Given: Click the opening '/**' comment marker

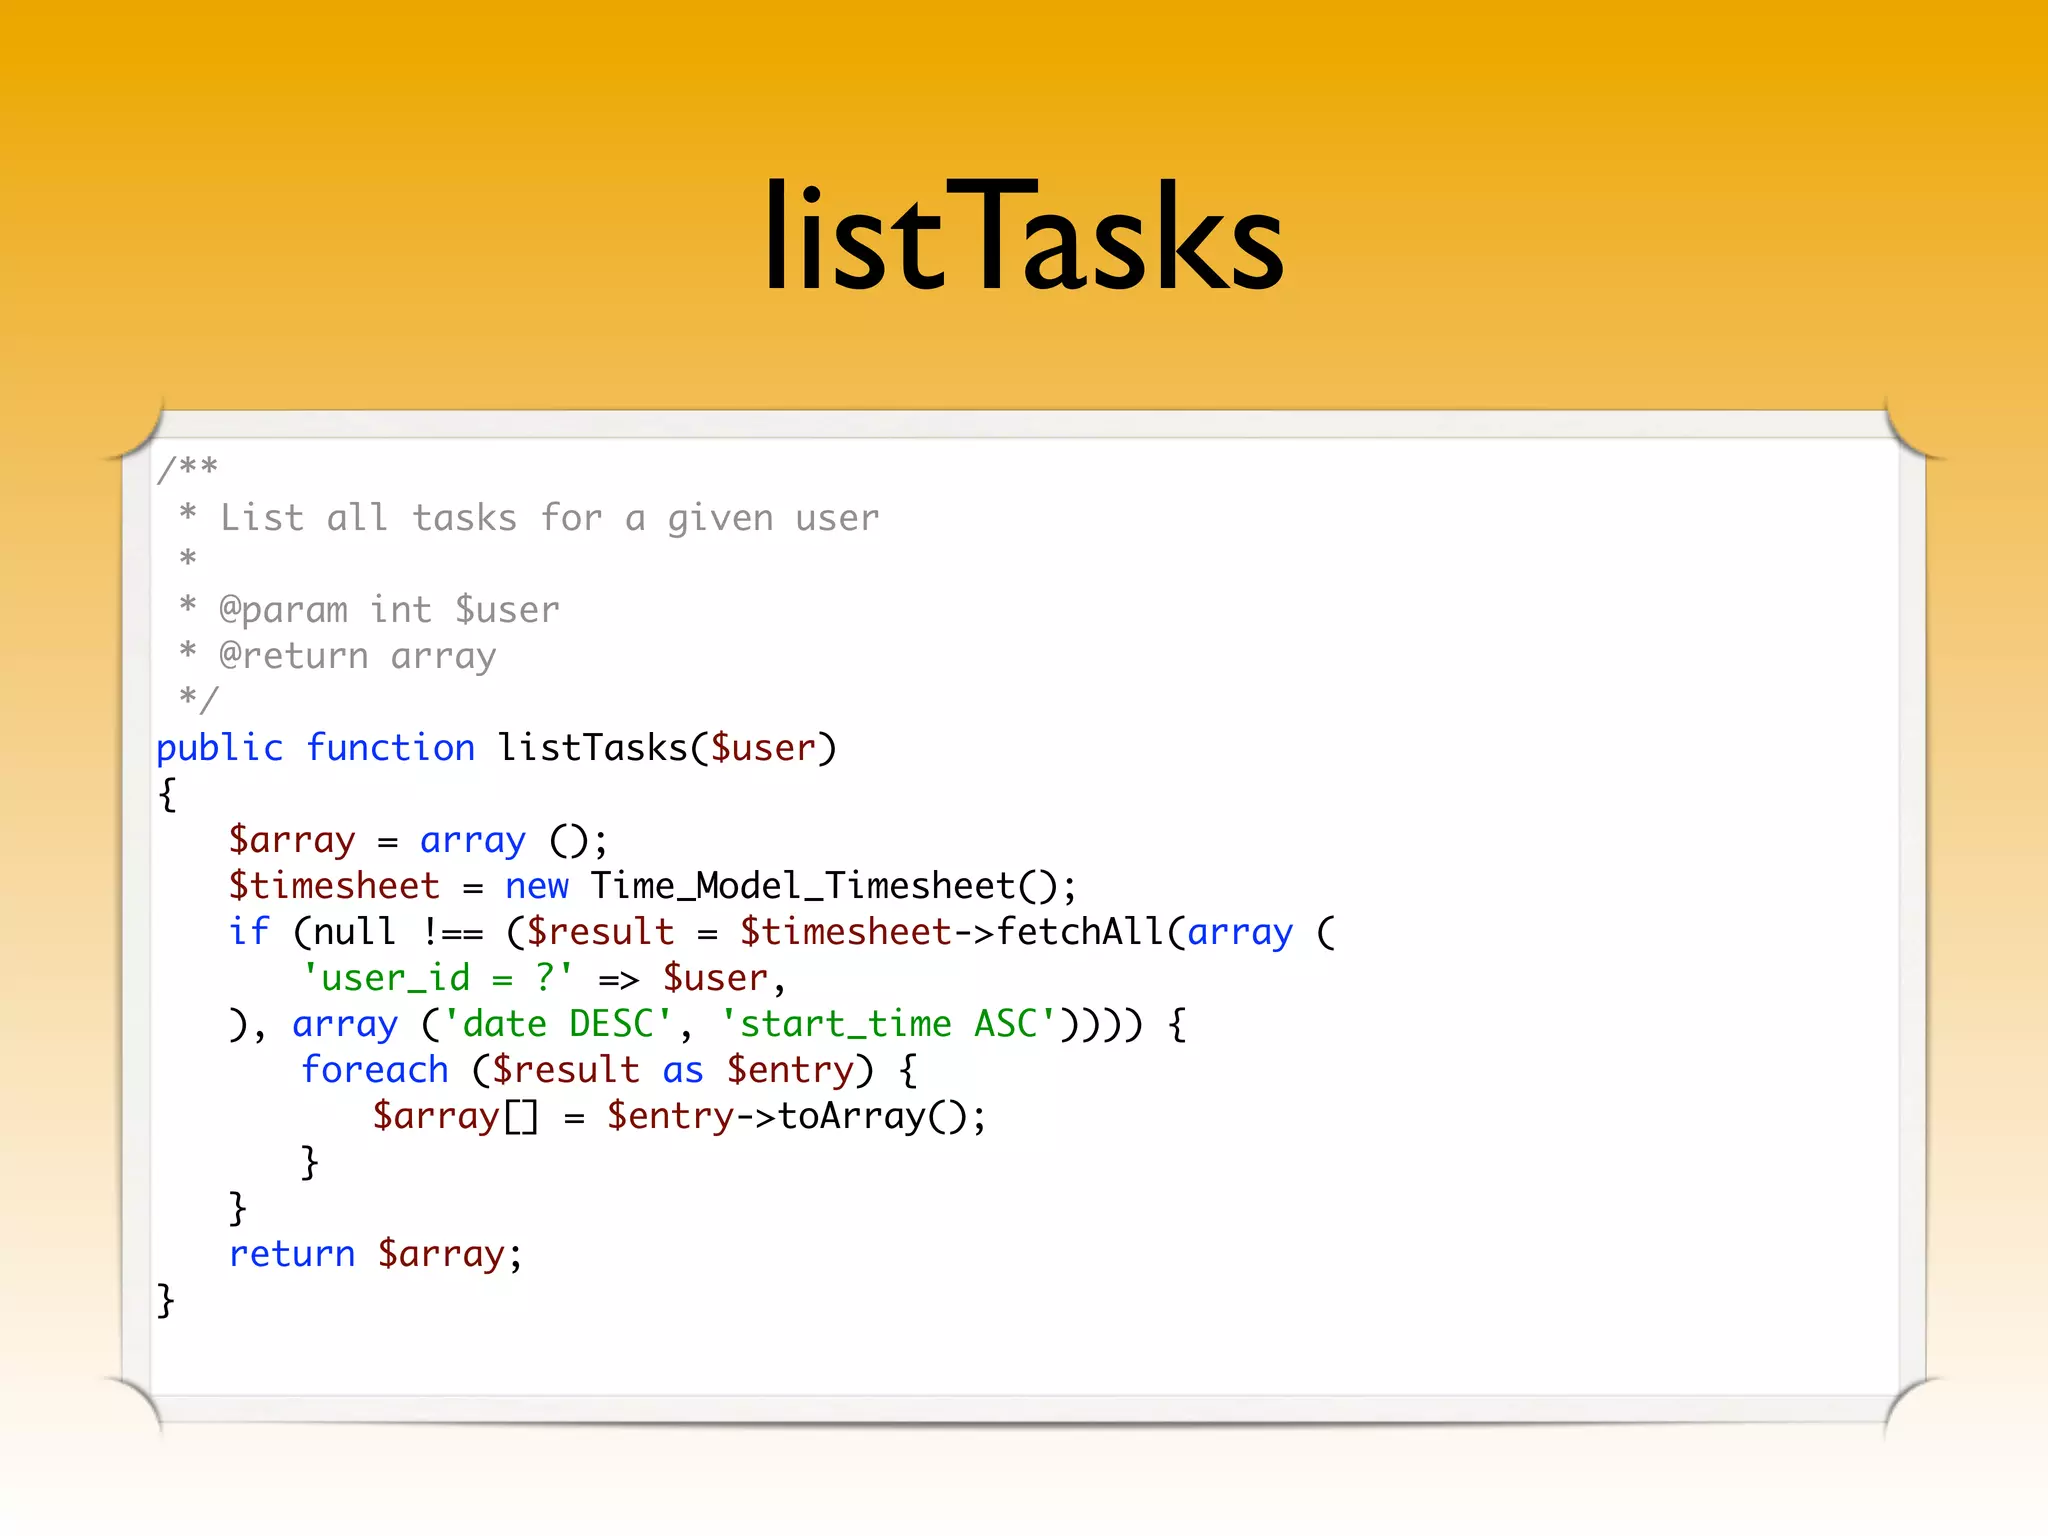Looking at the screenshot, I should (187, 468).
